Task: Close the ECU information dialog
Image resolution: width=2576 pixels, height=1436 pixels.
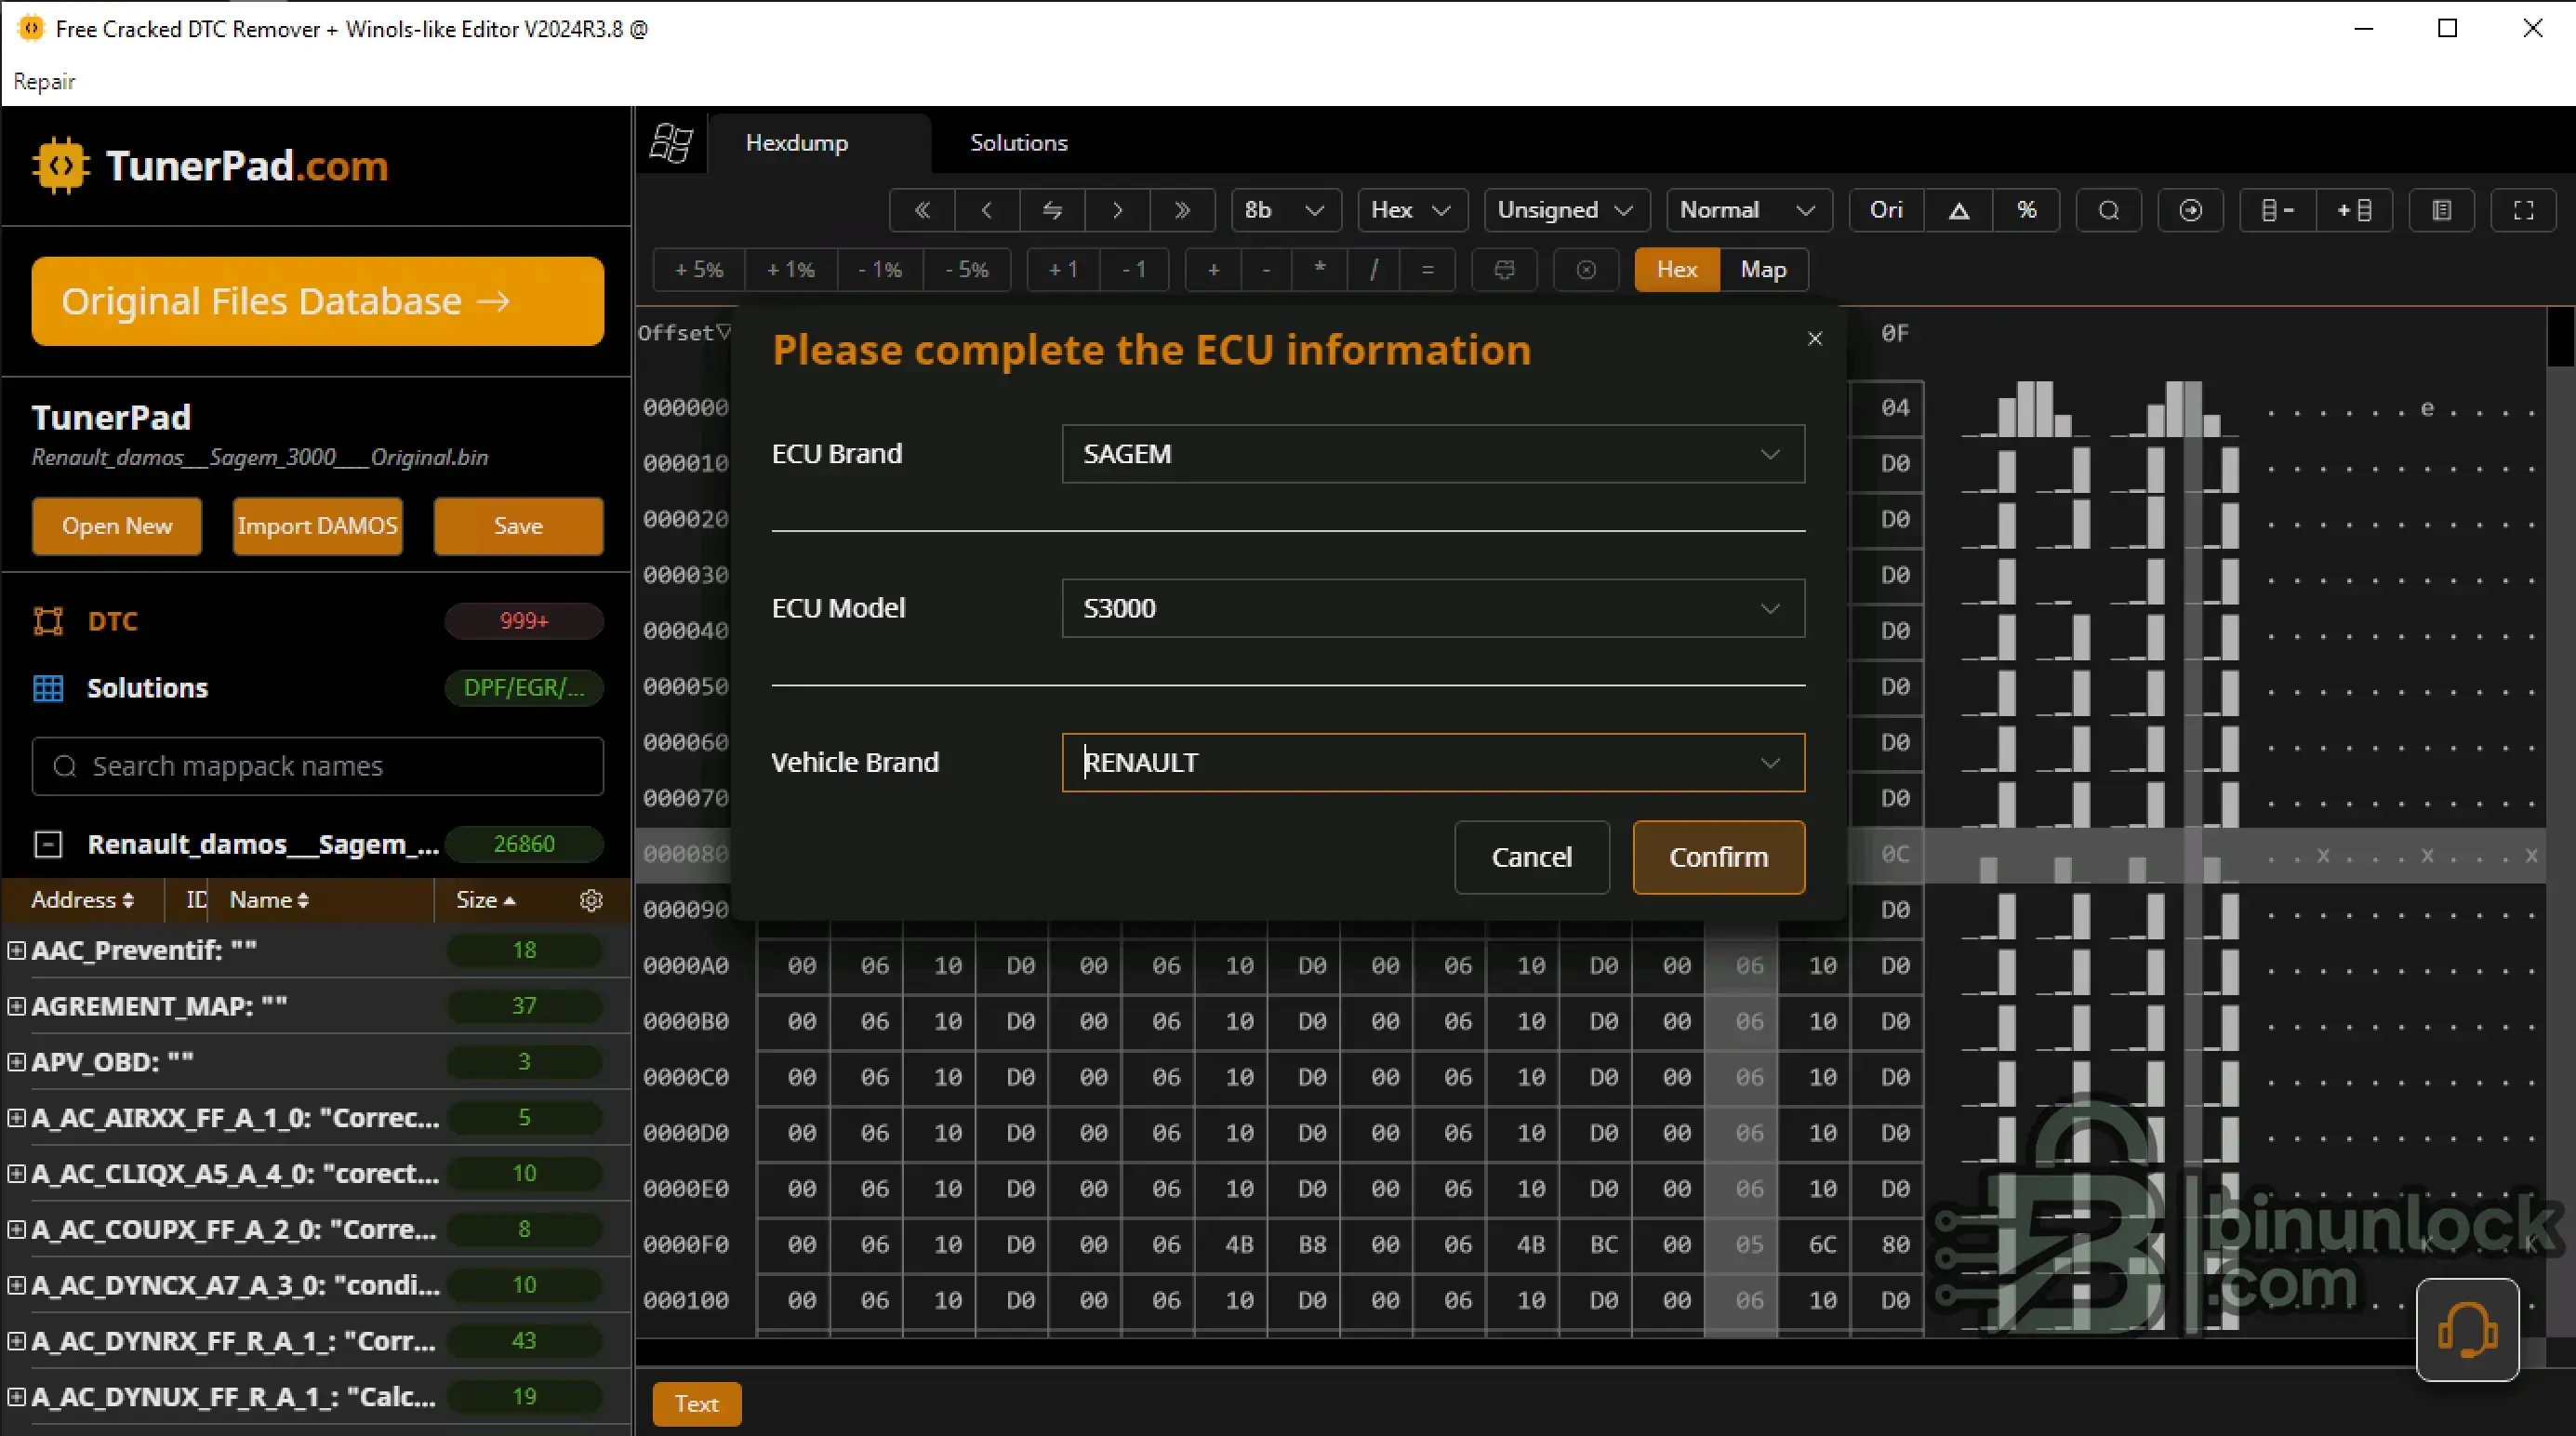Action: [1815, 339]
